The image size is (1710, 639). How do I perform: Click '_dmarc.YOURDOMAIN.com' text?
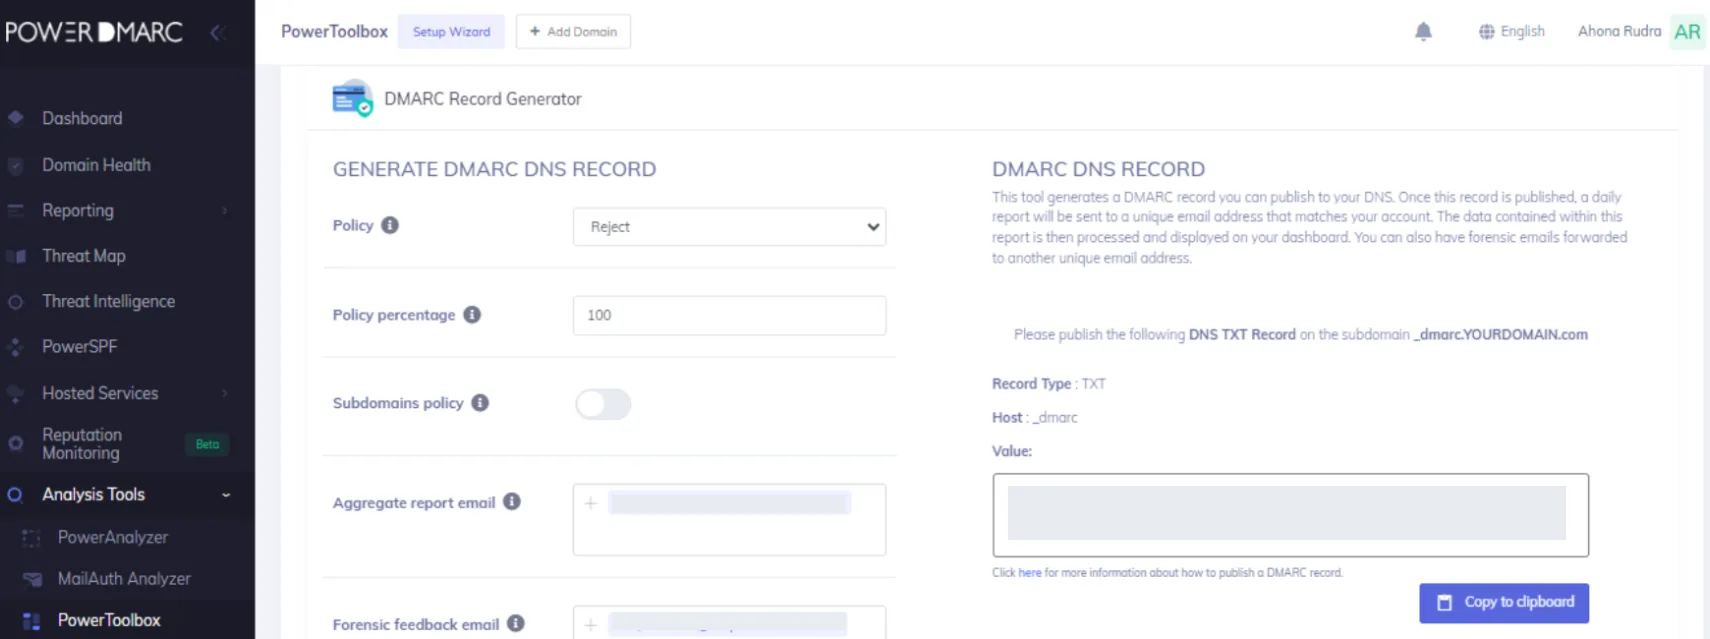(x=1500, y=335)
